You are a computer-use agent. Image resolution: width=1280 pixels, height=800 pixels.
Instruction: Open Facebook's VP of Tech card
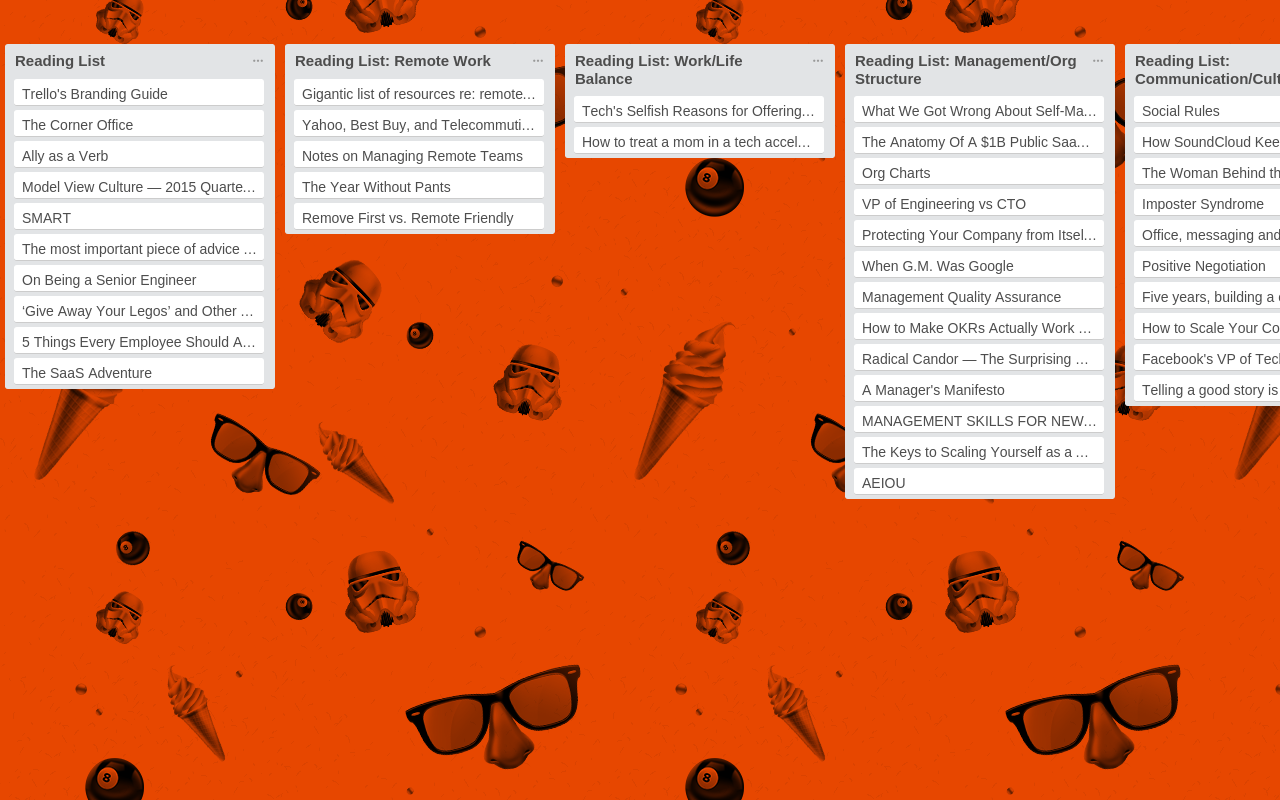tap(1207, 358)
